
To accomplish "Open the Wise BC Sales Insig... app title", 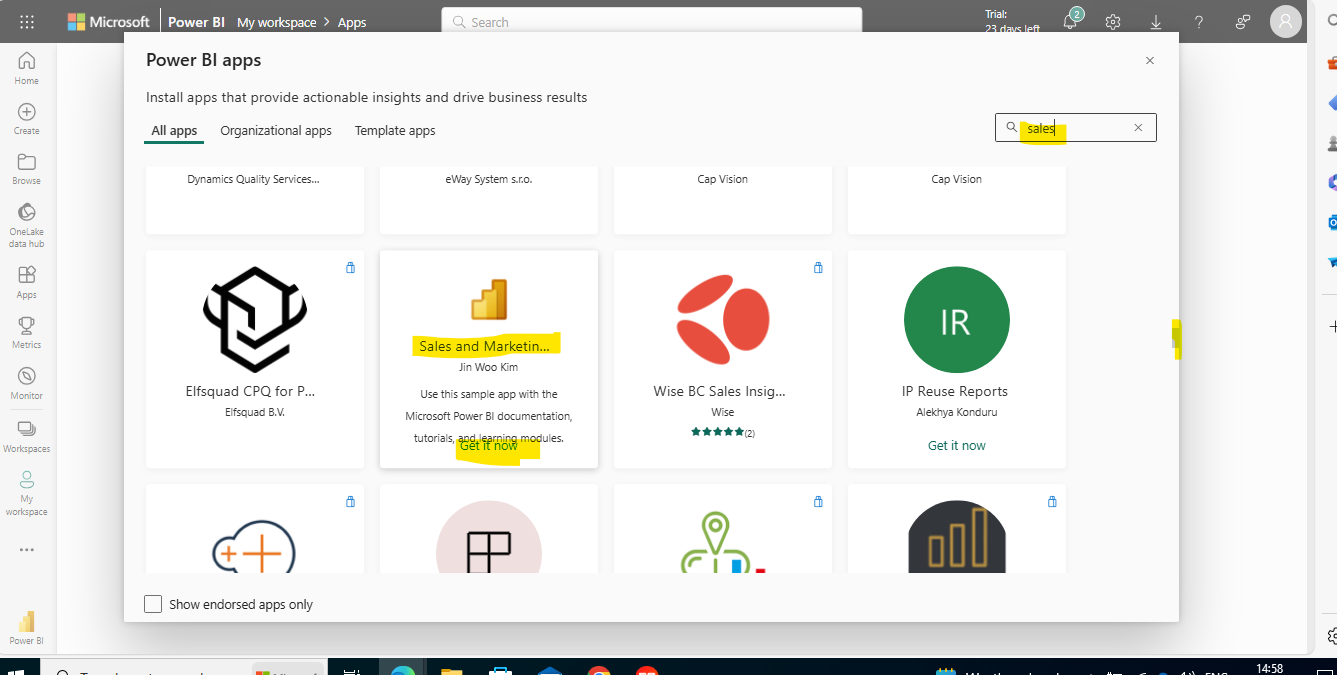I will (x=719, y=391).
